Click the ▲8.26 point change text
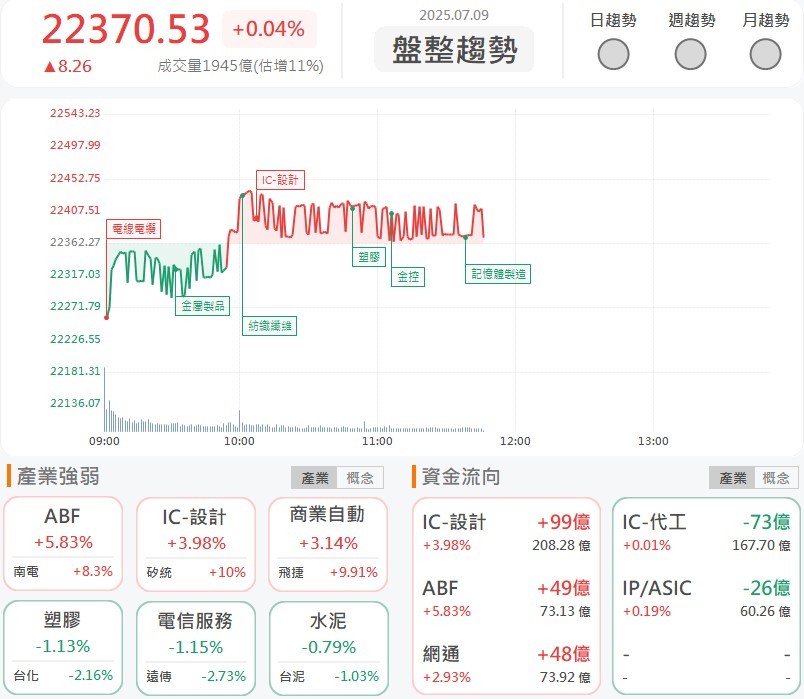Viewport: 804px width, 699px height. [68, 66]
